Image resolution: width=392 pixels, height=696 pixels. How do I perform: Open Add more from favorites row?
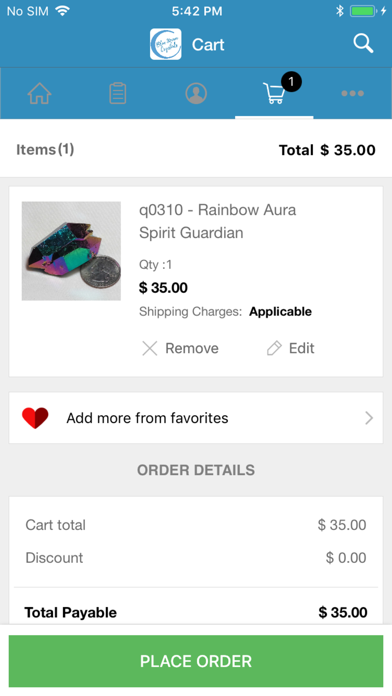[196, 418]
